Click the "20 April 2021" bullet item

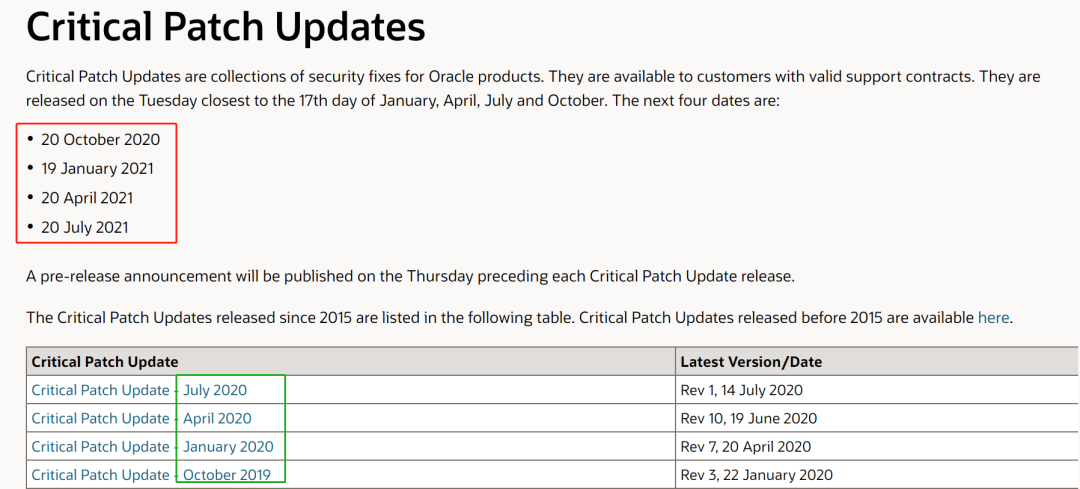click(87, 198)
